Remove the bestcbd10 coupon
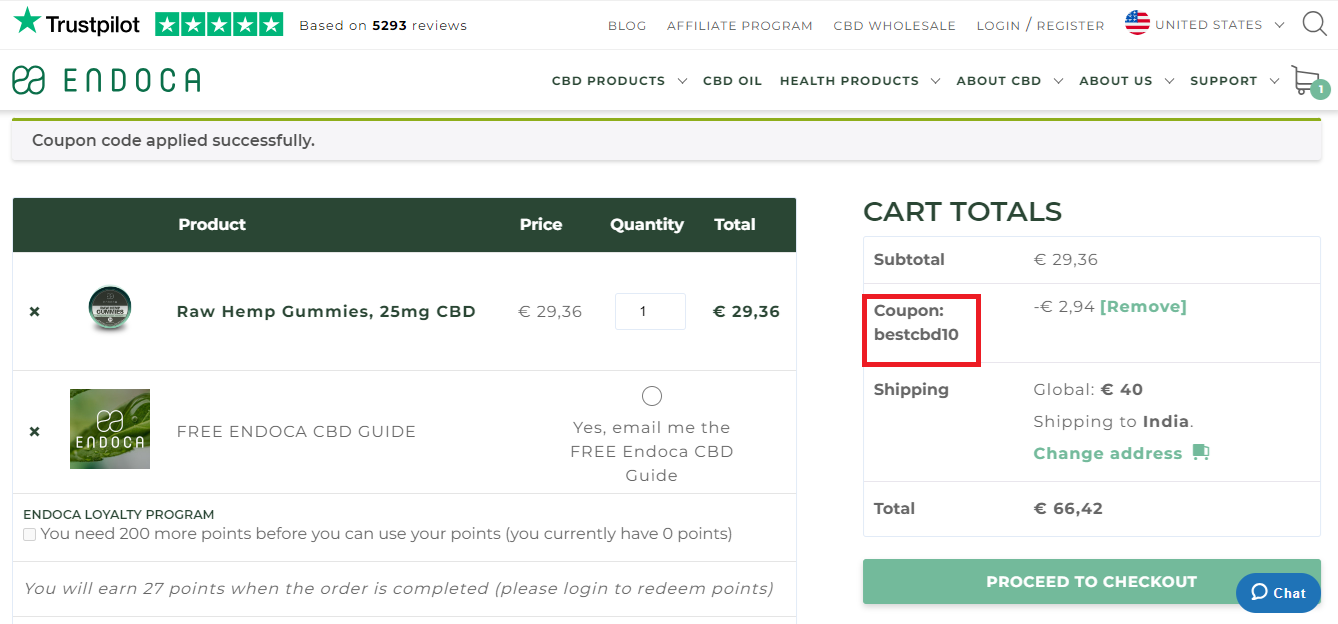 (1143, 306)
